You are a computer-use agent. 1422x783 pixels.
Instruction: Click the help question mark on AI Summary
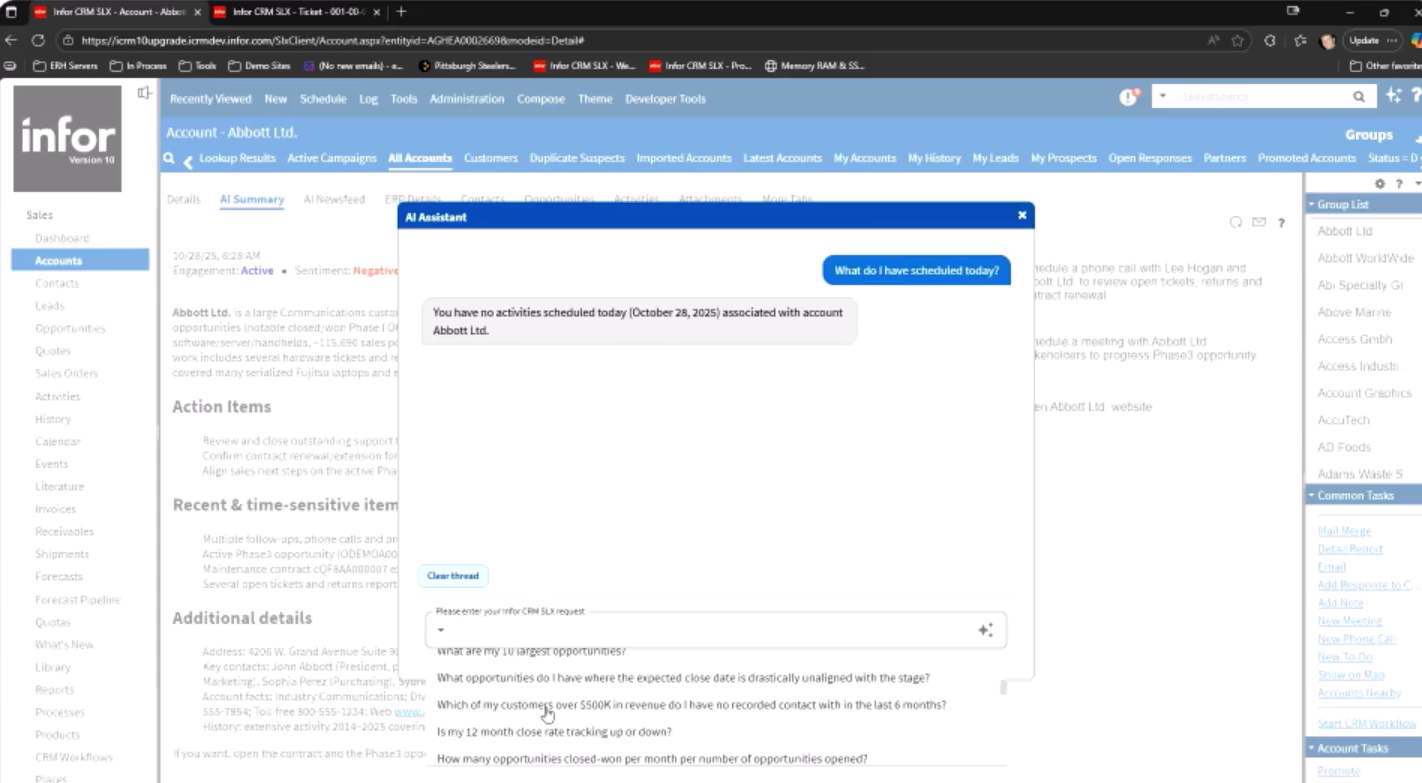click(x=1281, y=223)
